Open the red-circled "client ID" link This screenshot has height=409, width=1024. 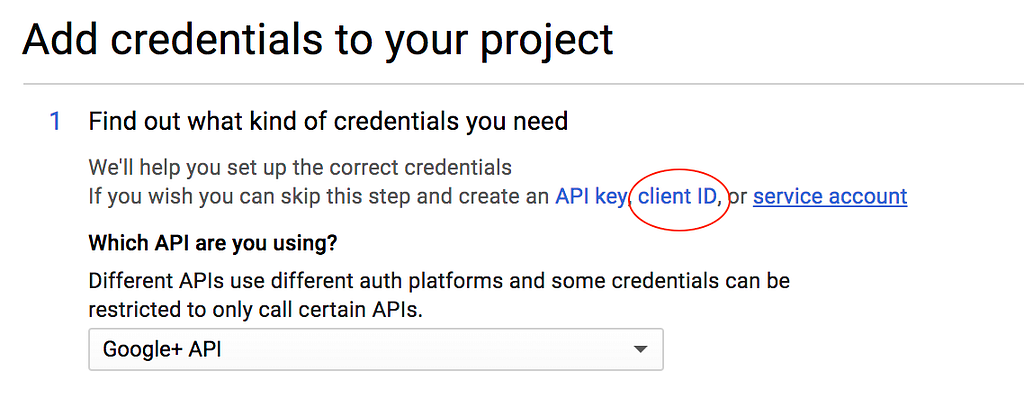677,197
